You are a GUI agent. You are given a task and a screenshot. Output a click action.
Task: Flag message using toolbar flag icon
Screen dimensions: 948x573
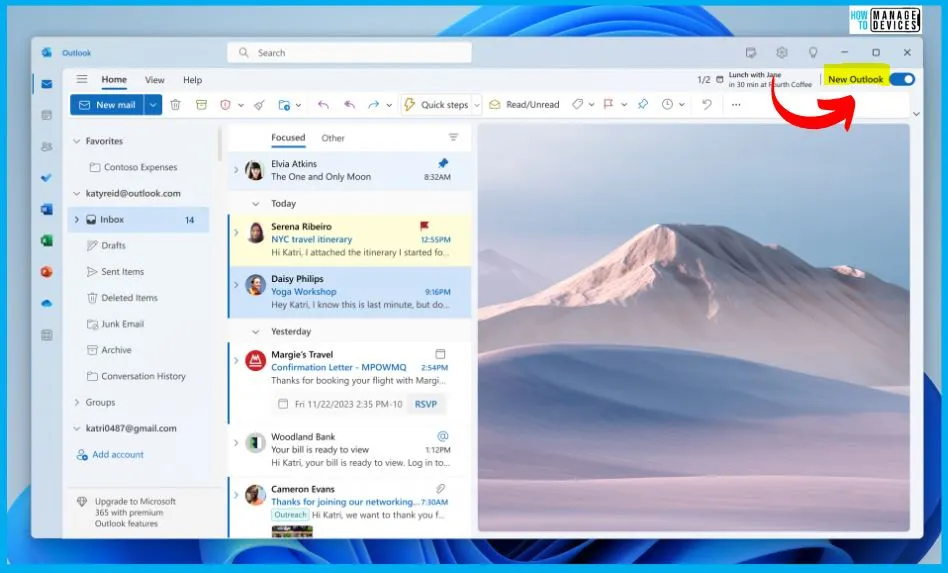tap(608, 105)
